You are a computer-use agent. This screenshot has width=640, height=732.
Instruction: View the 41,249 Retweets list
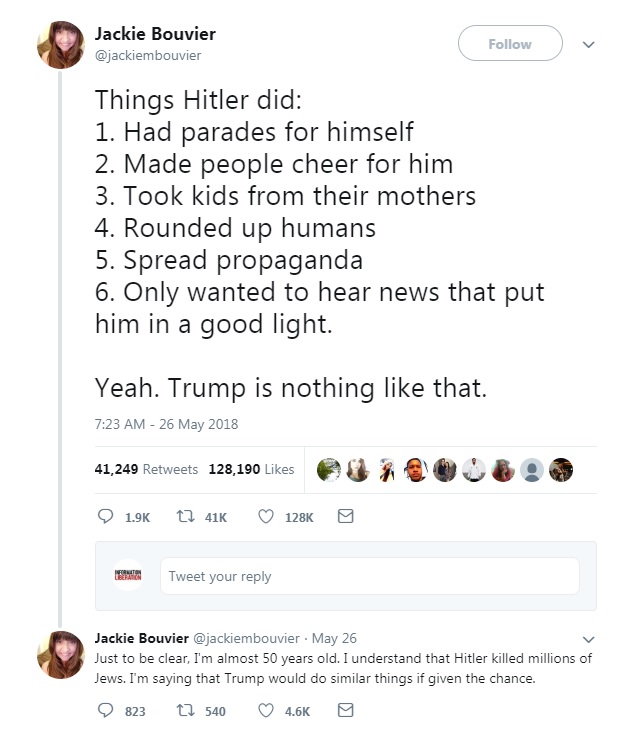click(x=146, y=469)
